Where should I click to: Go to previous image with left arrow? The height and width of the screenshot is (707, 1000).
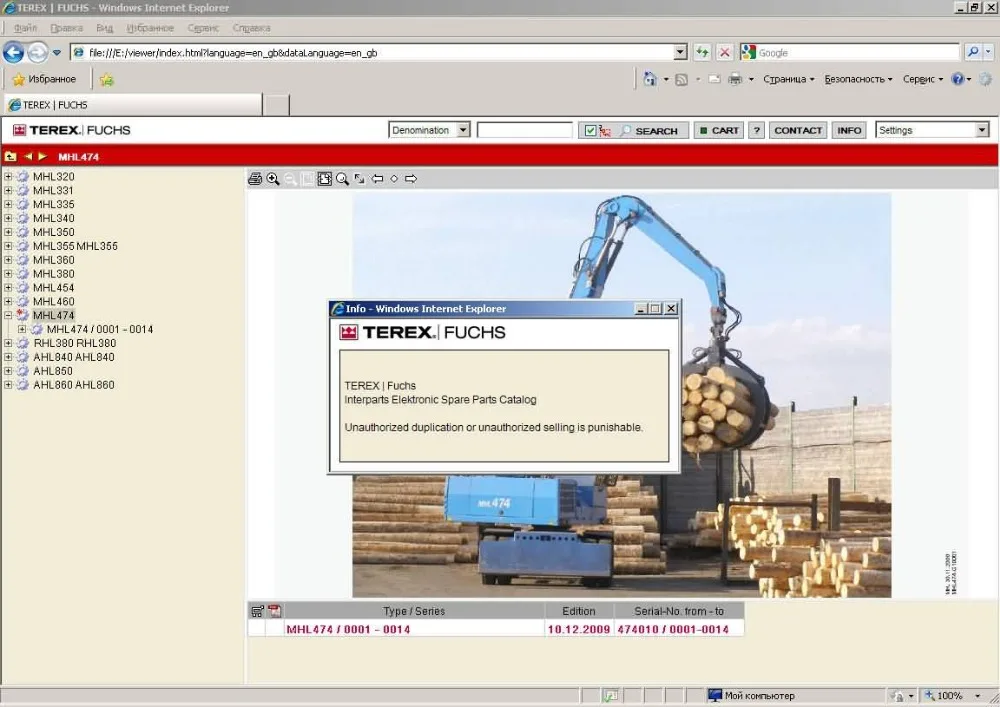377,179
